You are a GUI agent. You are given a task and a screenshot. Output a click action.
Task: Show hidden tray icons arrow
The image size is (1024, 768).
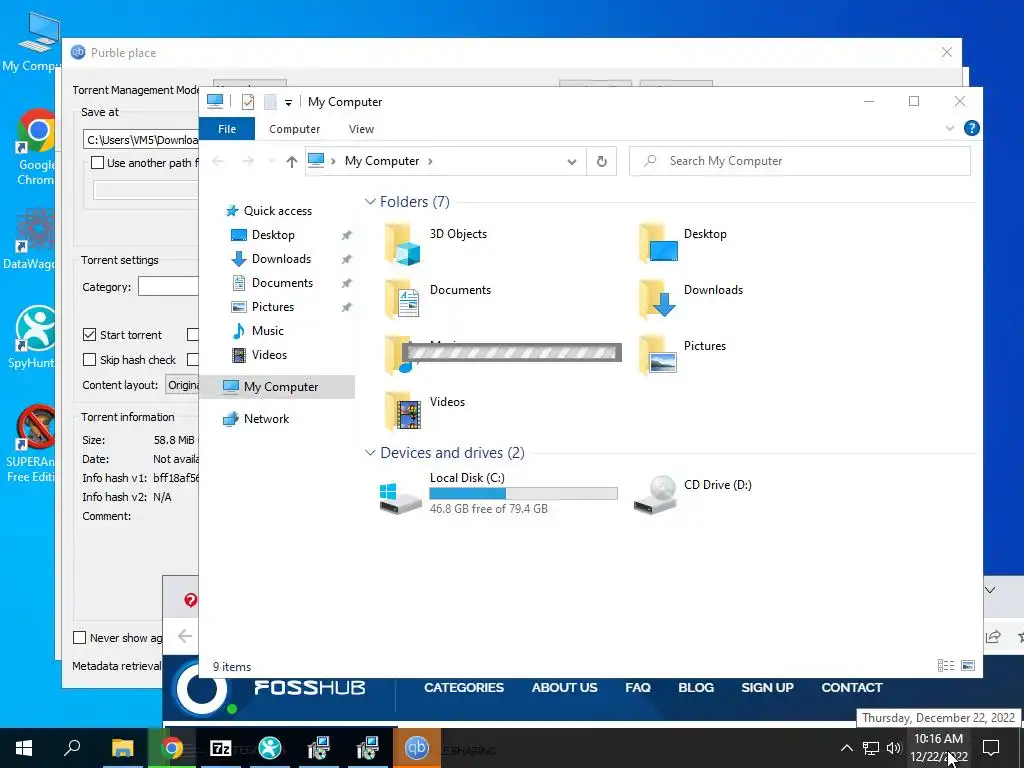846,748
